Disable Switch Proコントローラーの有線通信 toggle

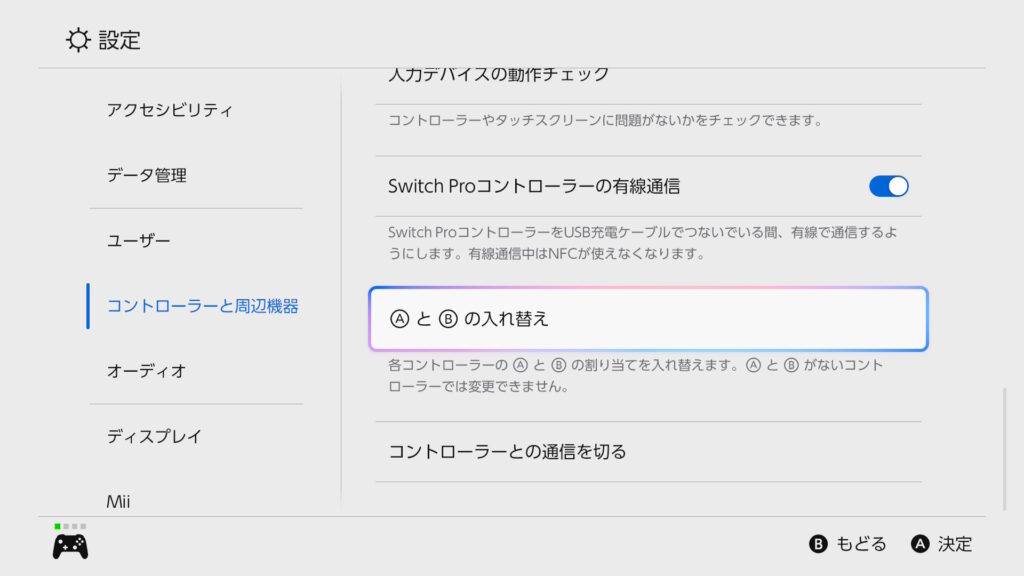coord(888,186)
